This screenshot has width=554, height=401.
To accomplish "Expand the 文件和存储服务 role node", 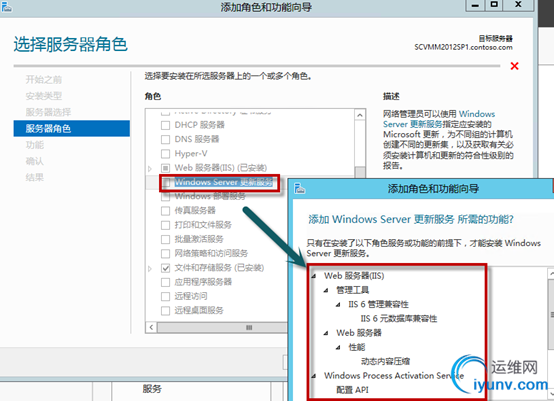I will [x=150, y=269].
